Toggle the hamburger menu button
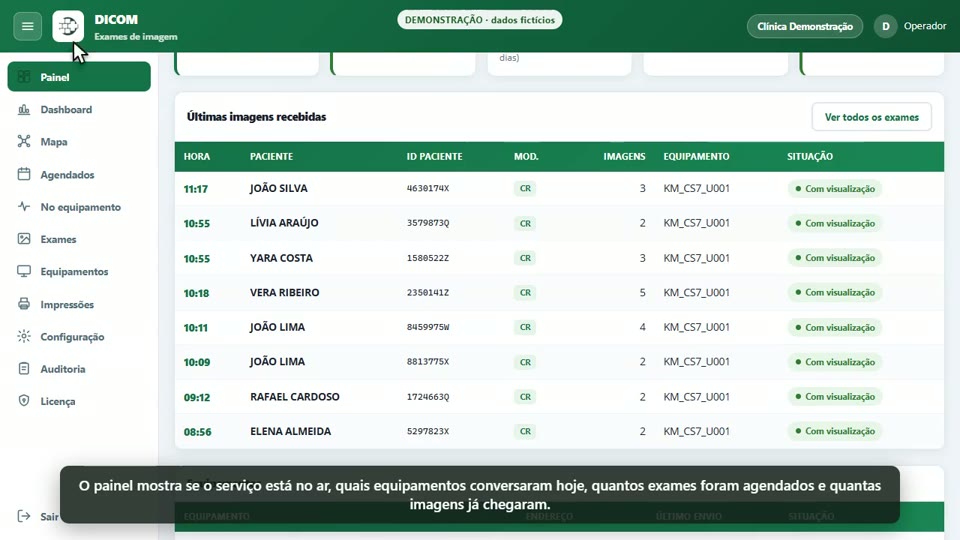This screenshot has width=960, height=540. coord(28,26)
